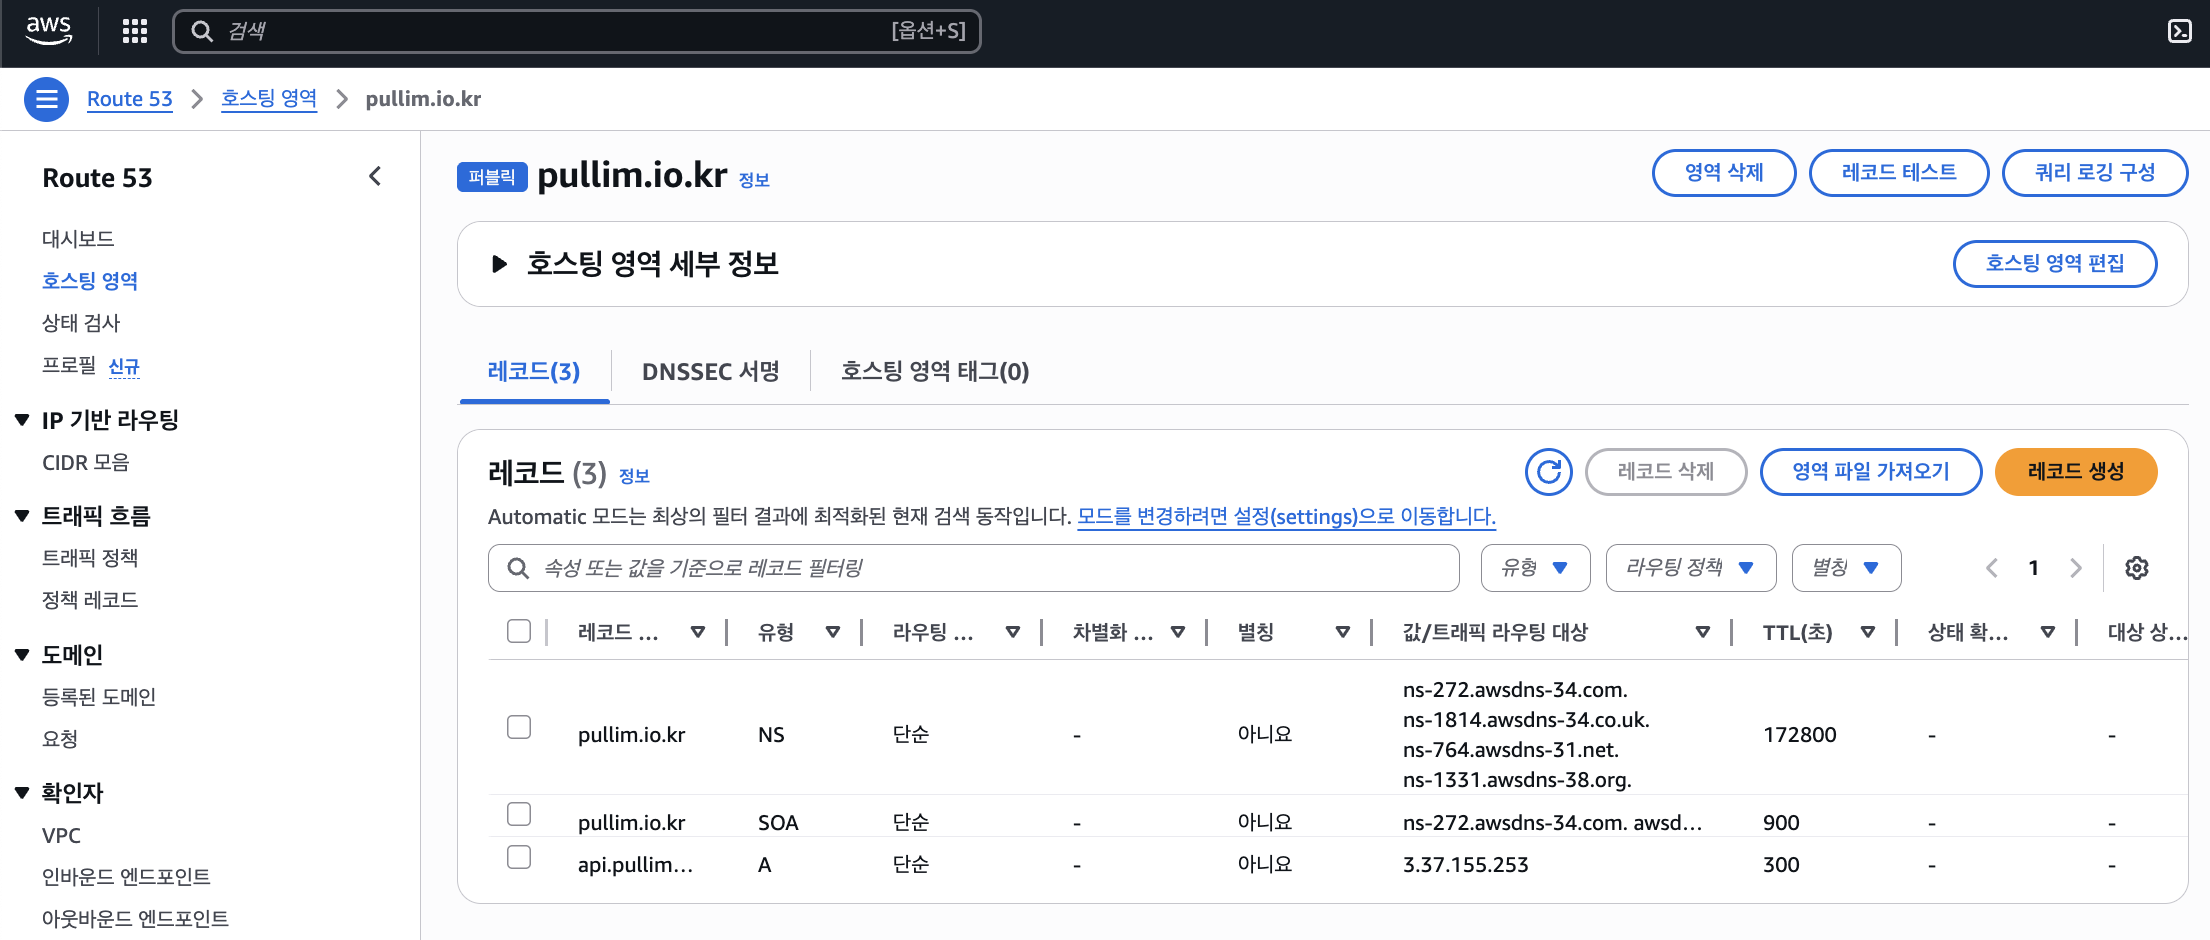This screenshot has height=940, width=2210.
Task: Click import zone file button
Action: [x=1871, y=472]
